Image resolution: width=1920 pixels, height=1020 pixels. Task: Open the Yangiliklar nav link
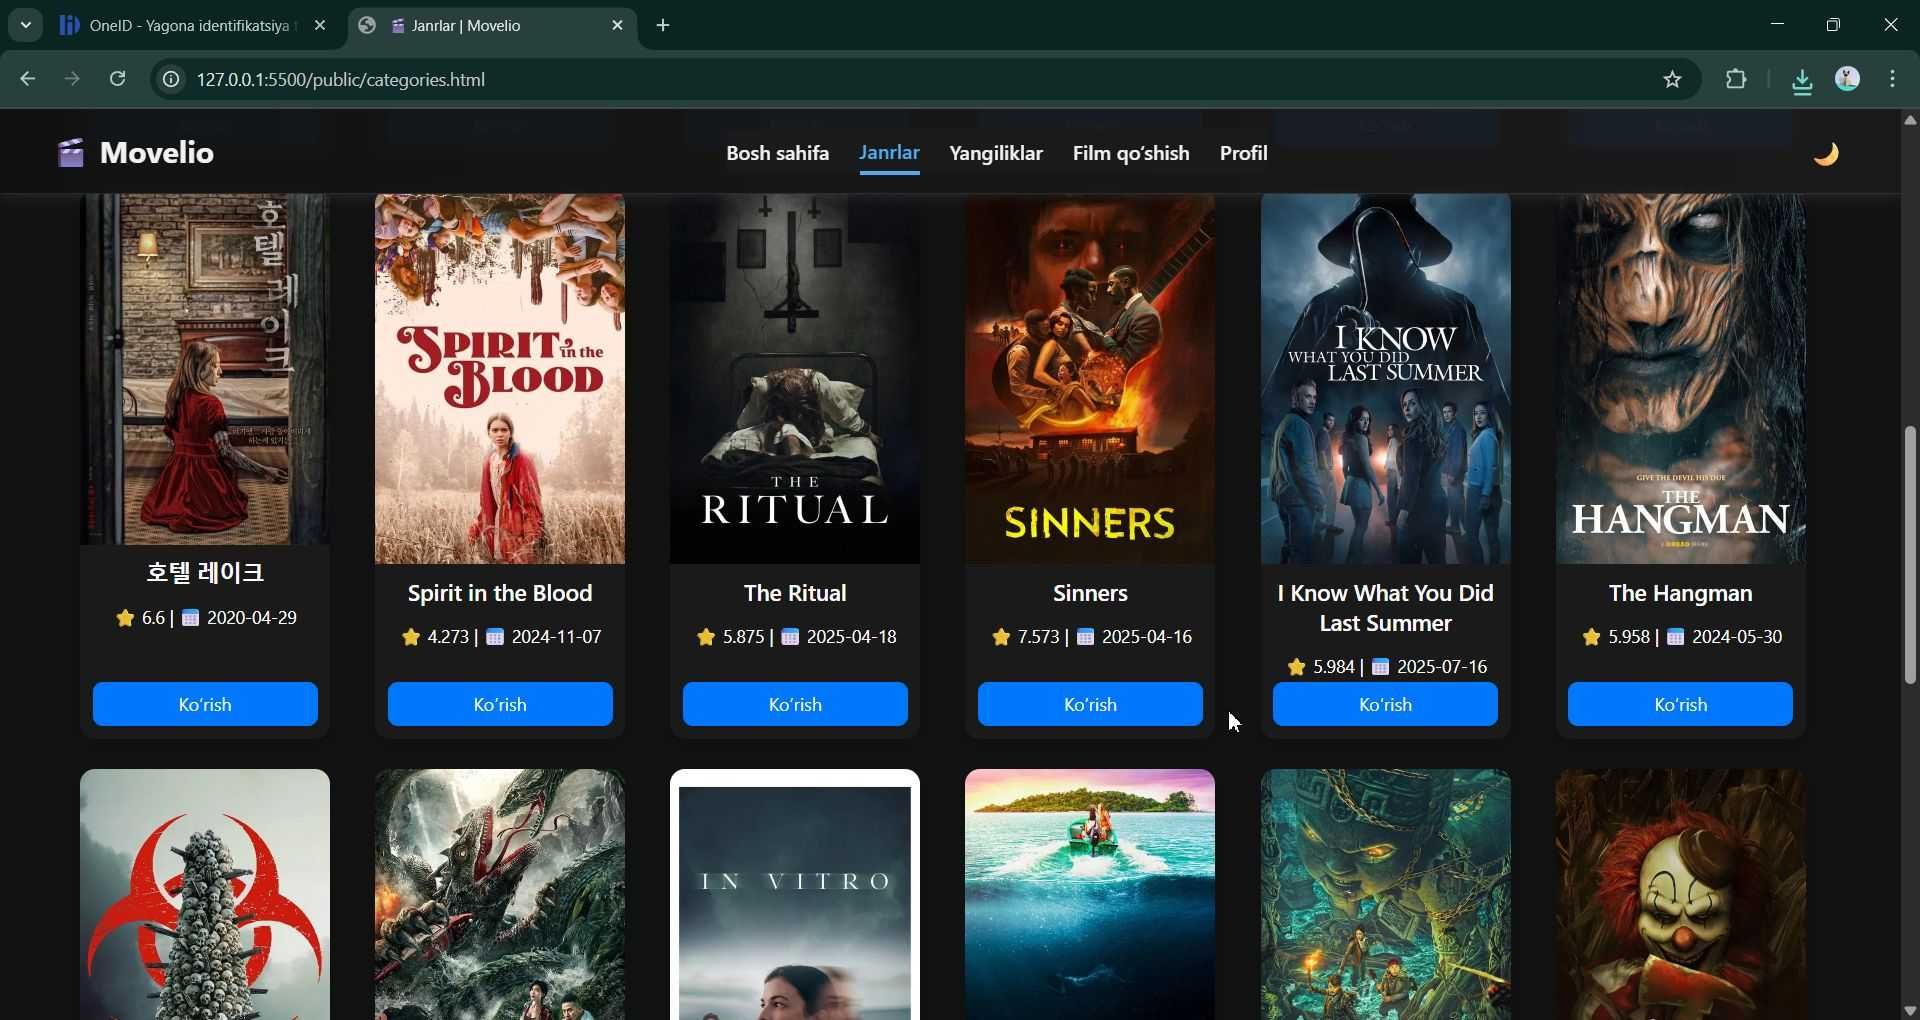point(996,153)
